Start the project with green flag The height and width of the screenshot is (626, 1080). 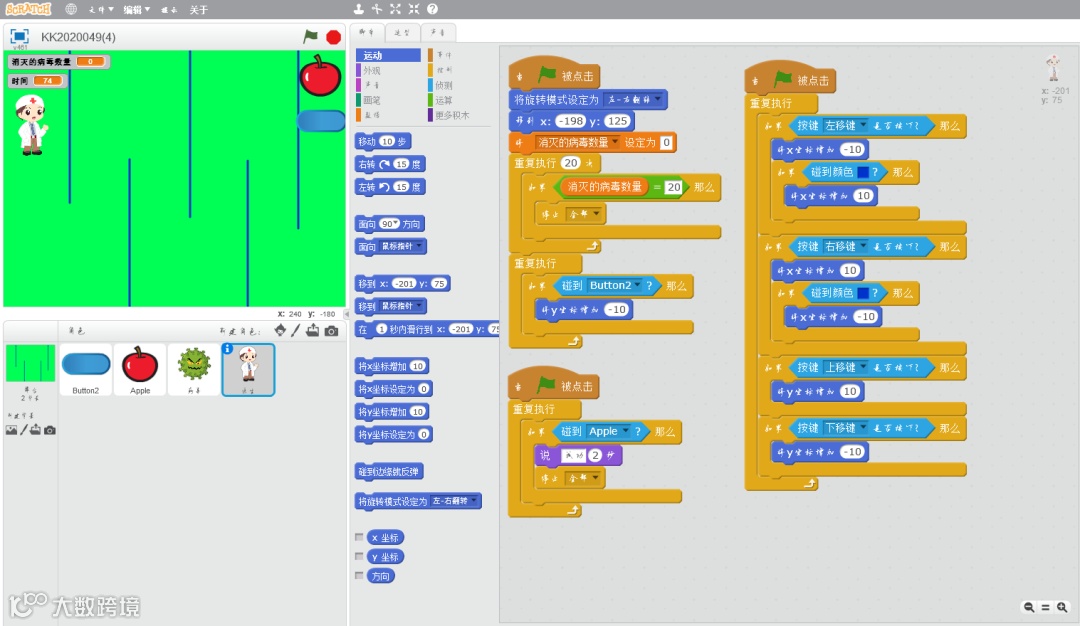[311, 36]
